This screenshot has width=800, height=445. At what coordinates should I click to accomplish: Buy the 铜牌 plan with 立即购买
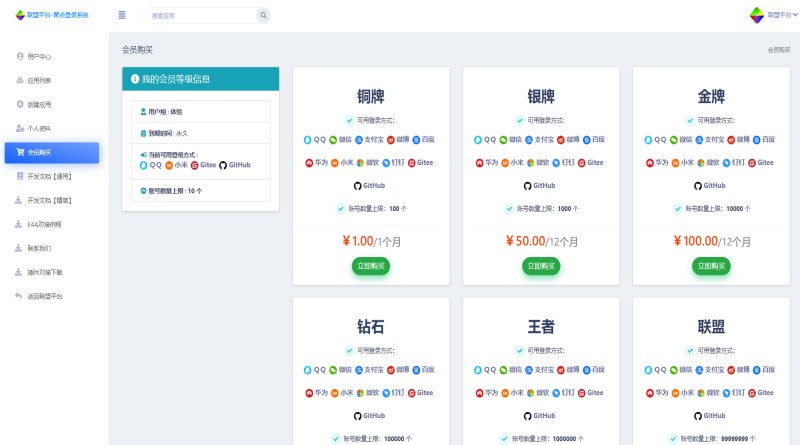point(370,266)
